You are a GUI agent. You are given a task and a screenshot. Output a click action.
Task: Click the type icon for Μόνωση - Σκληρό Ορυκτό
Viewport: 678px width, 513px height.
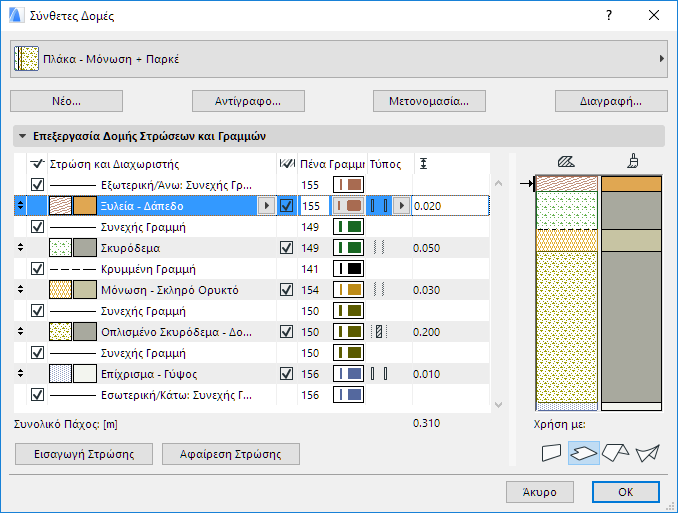point(379,290)
